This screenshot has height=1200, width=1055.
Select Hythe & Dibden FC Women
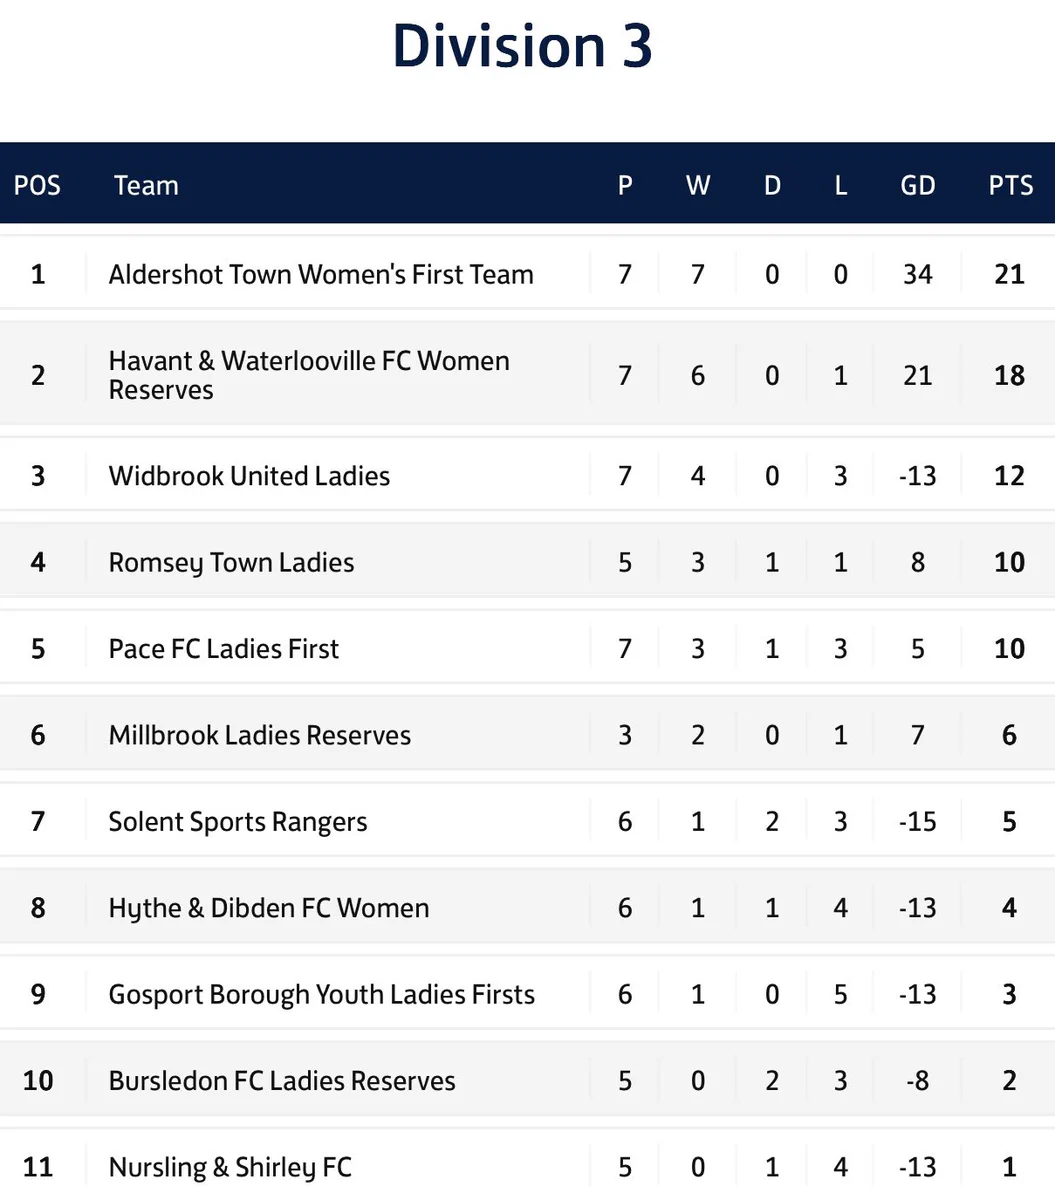click(269, 908)
